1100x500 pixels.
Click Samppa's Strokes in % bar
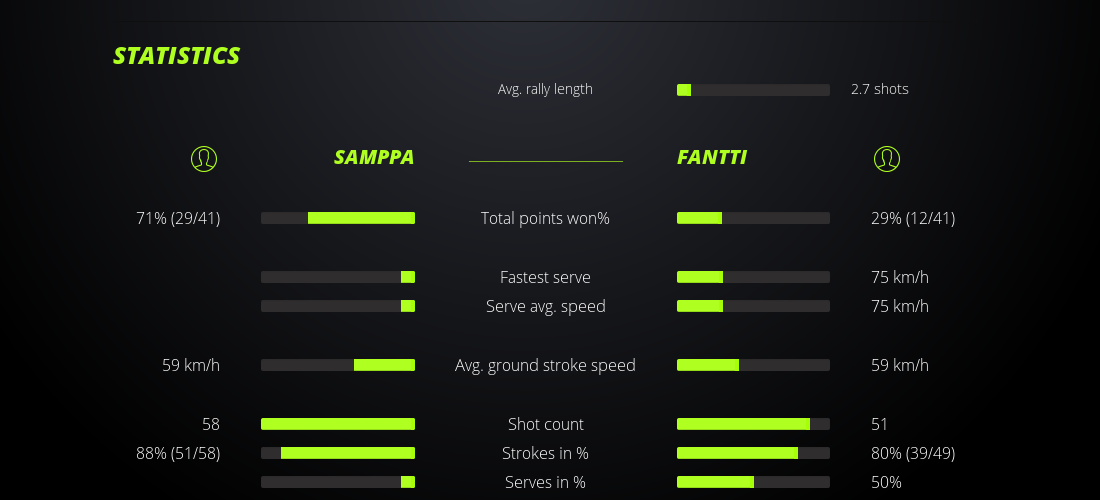[338, 453]
